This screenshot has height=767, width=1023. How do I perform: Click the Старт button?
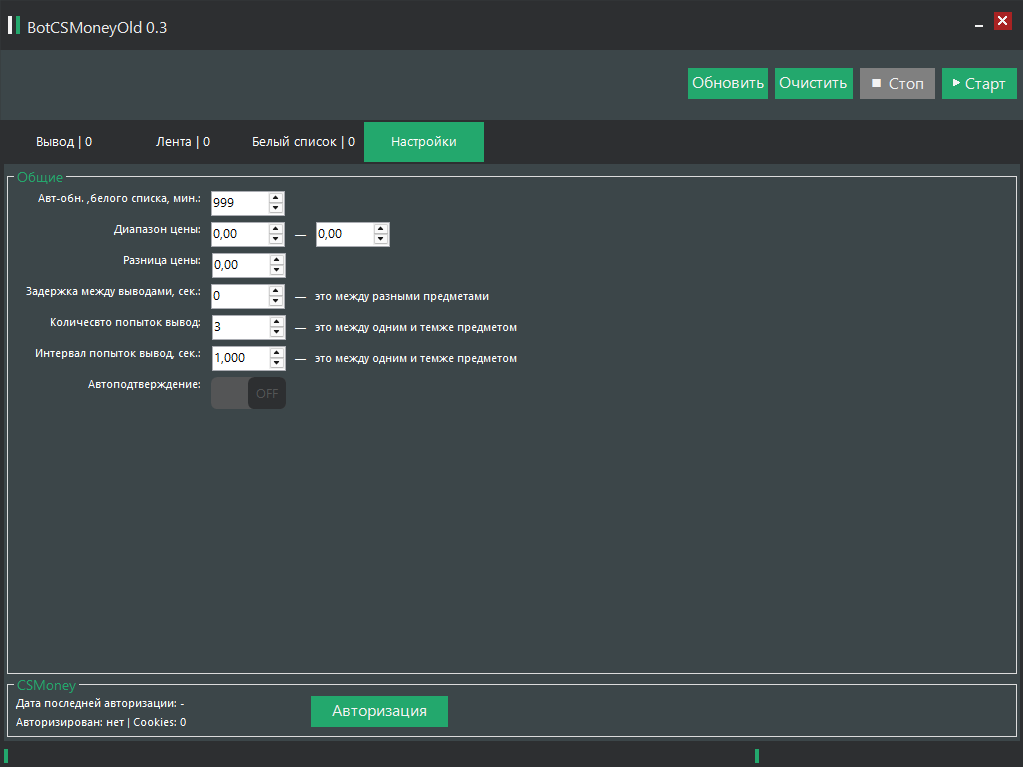pyautogui.click(x=978, y=84)
